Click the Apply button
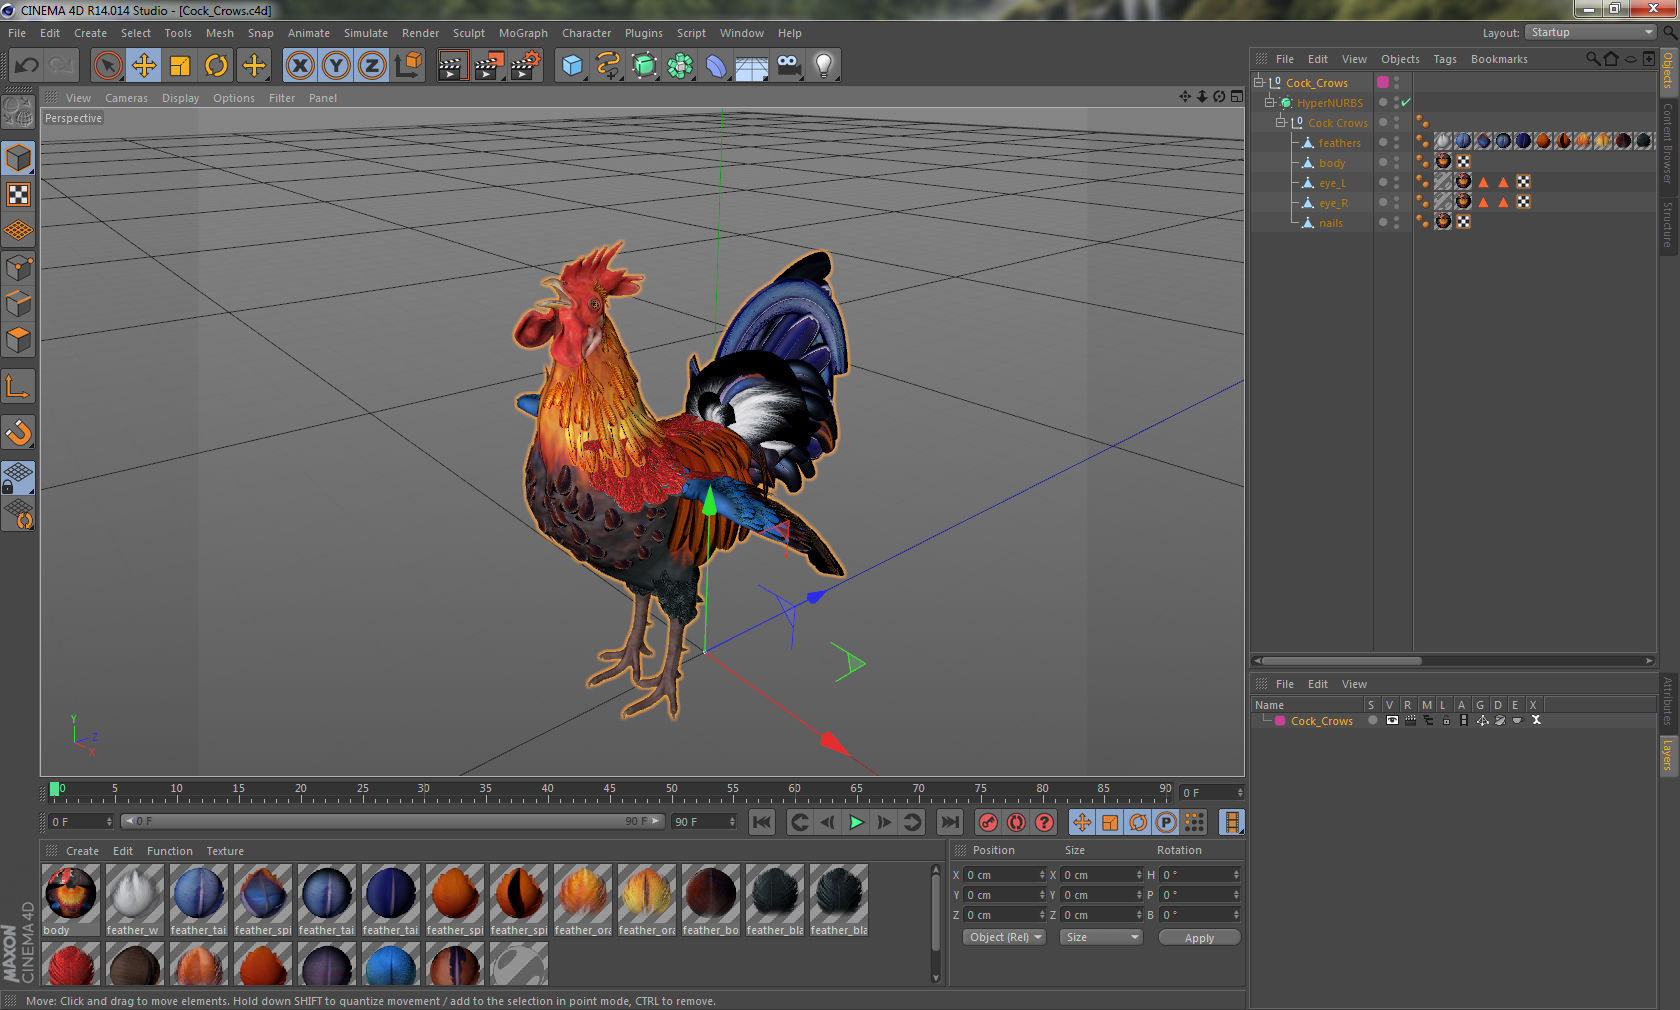The image size is (1680, 1010). [x=1199, y=938]
